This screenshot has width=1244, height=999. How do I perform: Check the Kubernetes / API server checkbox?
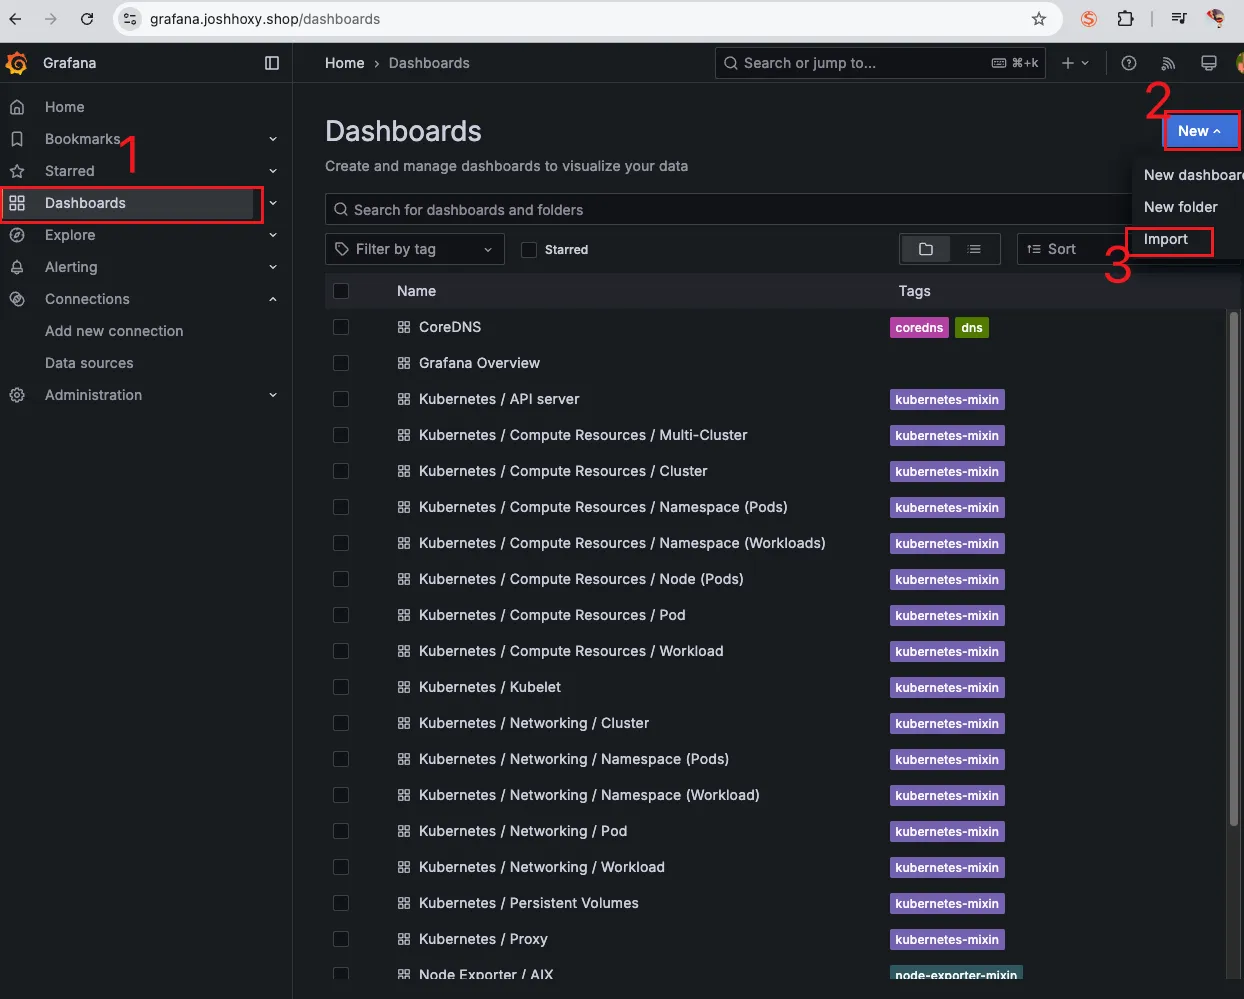pos(341,399)
